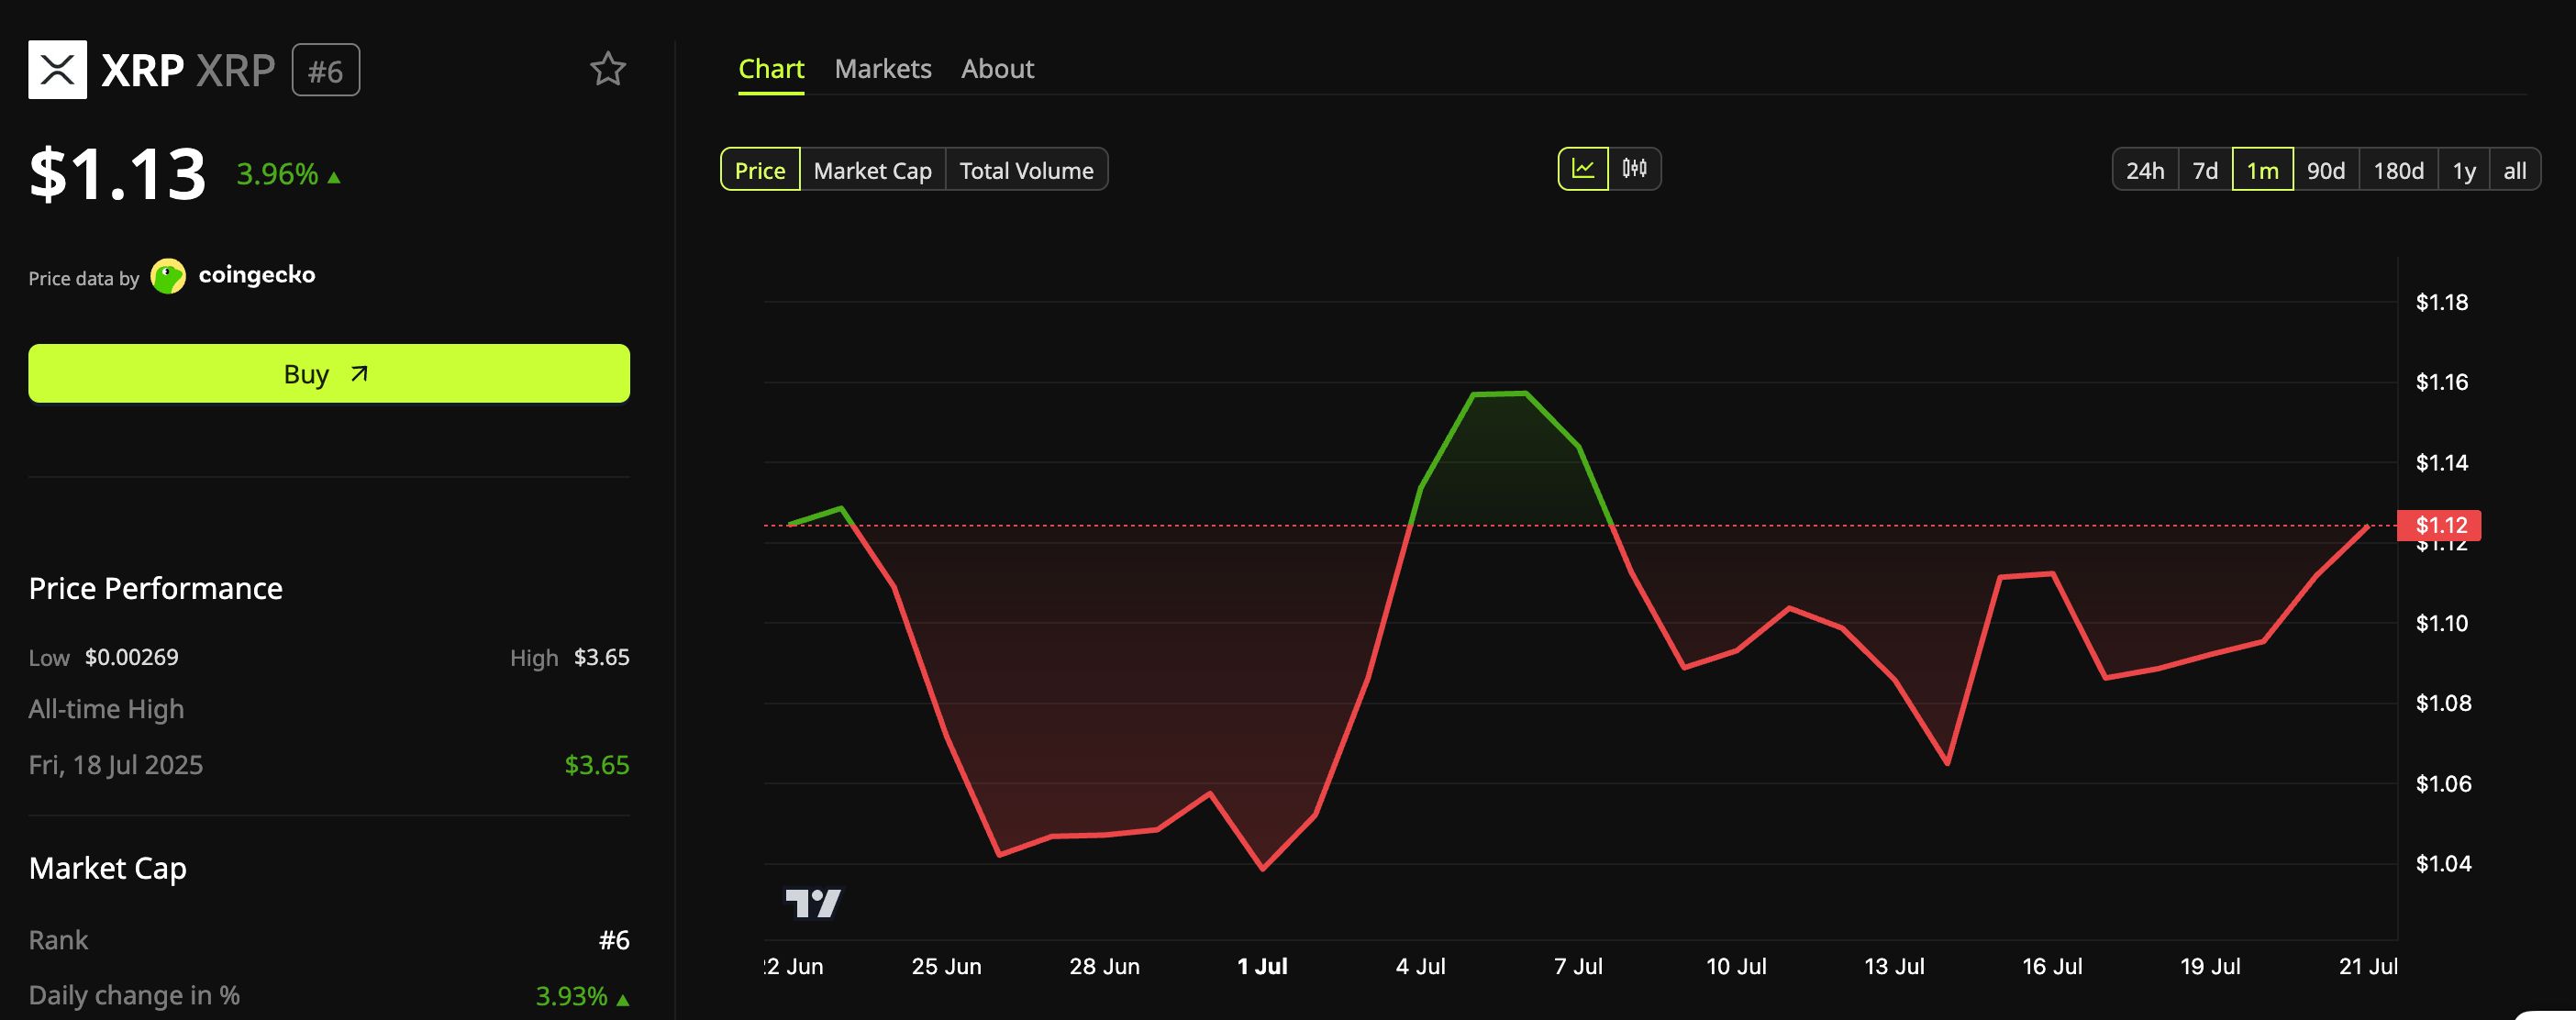
Task: Set chart range to 7d
Action: point(2205,170)
